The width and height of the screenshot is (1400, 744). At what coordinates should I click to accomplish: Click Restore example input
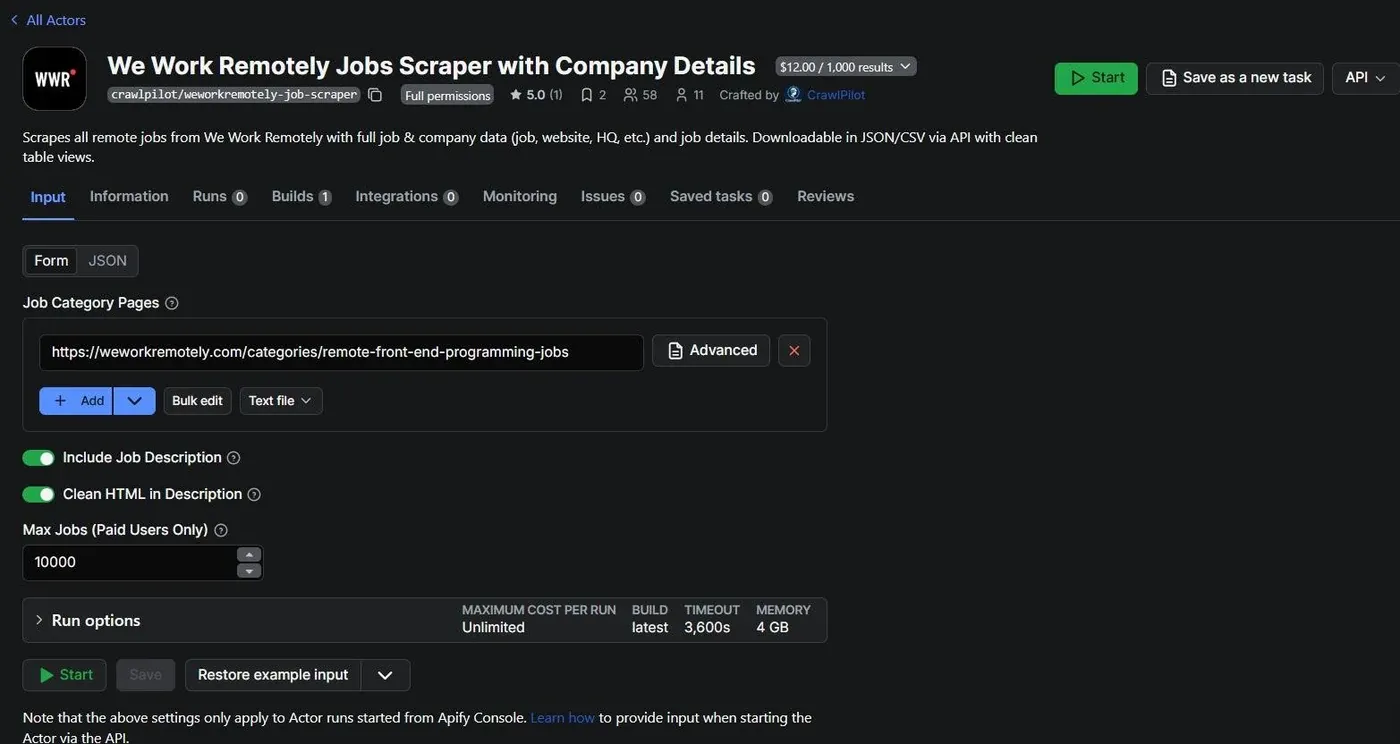[x=273, y=675]
